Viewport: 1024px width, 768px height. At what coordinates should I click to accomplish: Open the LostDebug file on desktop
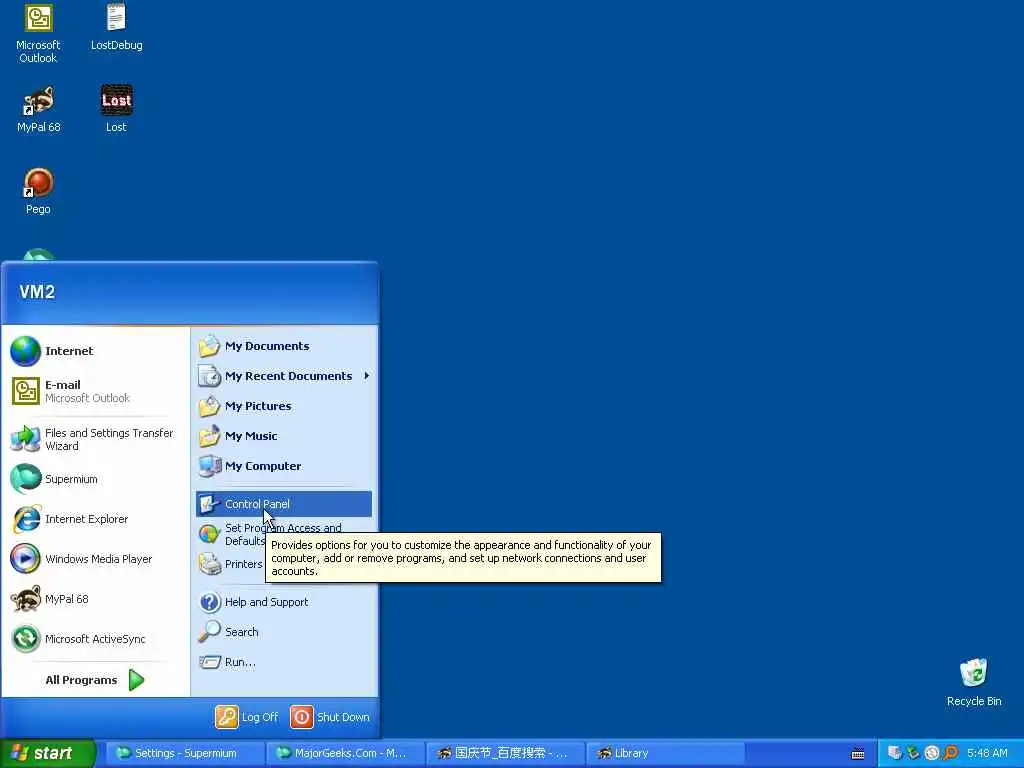point(116,27)
